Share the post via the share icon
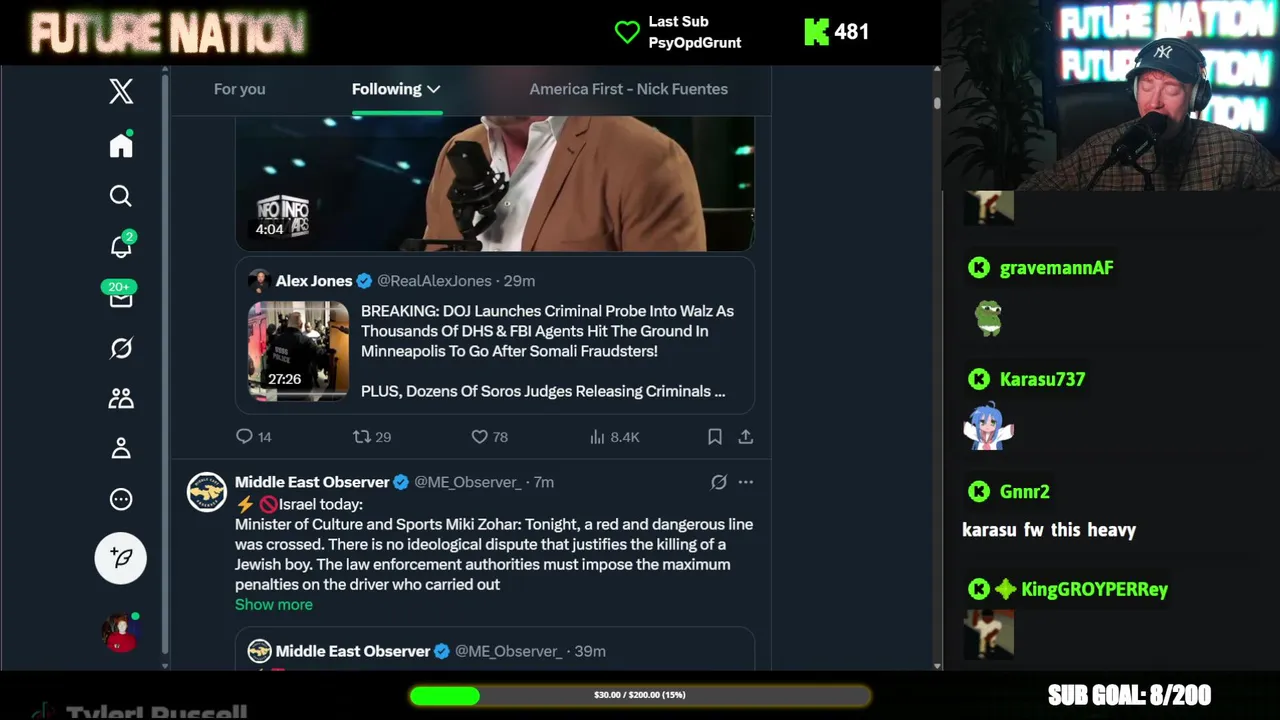This screenshot has height=720, width=1280. [746, 437]
